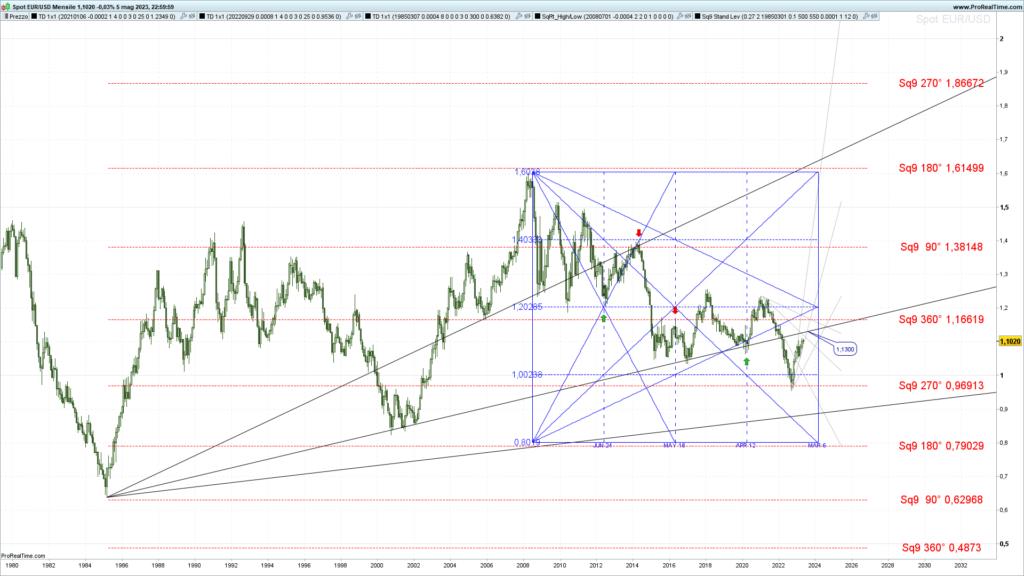Open the wrench settings for first TD 1x1 indicator
This screenshot has height=576, width=1024.
(x=182, y=17)
